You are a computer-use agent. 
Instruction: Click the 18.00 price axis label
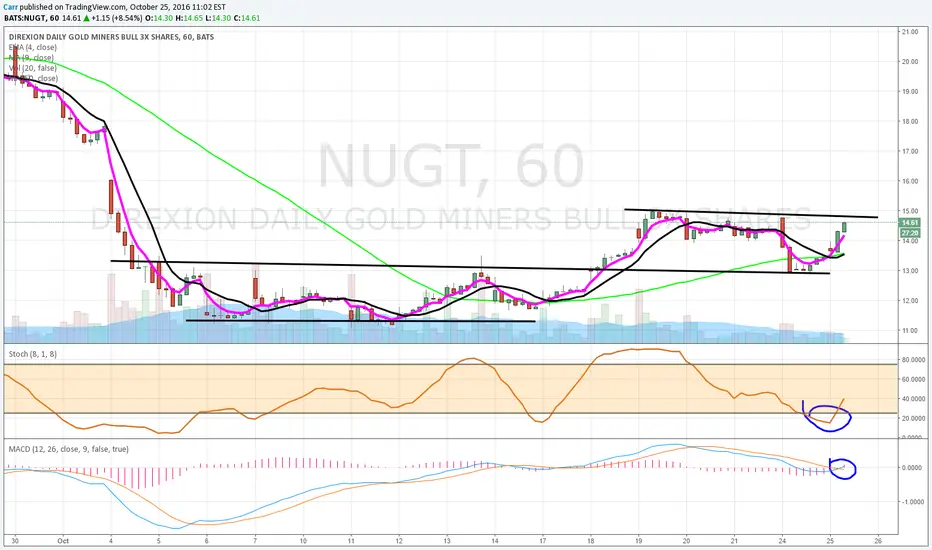[x=910, y=121]
